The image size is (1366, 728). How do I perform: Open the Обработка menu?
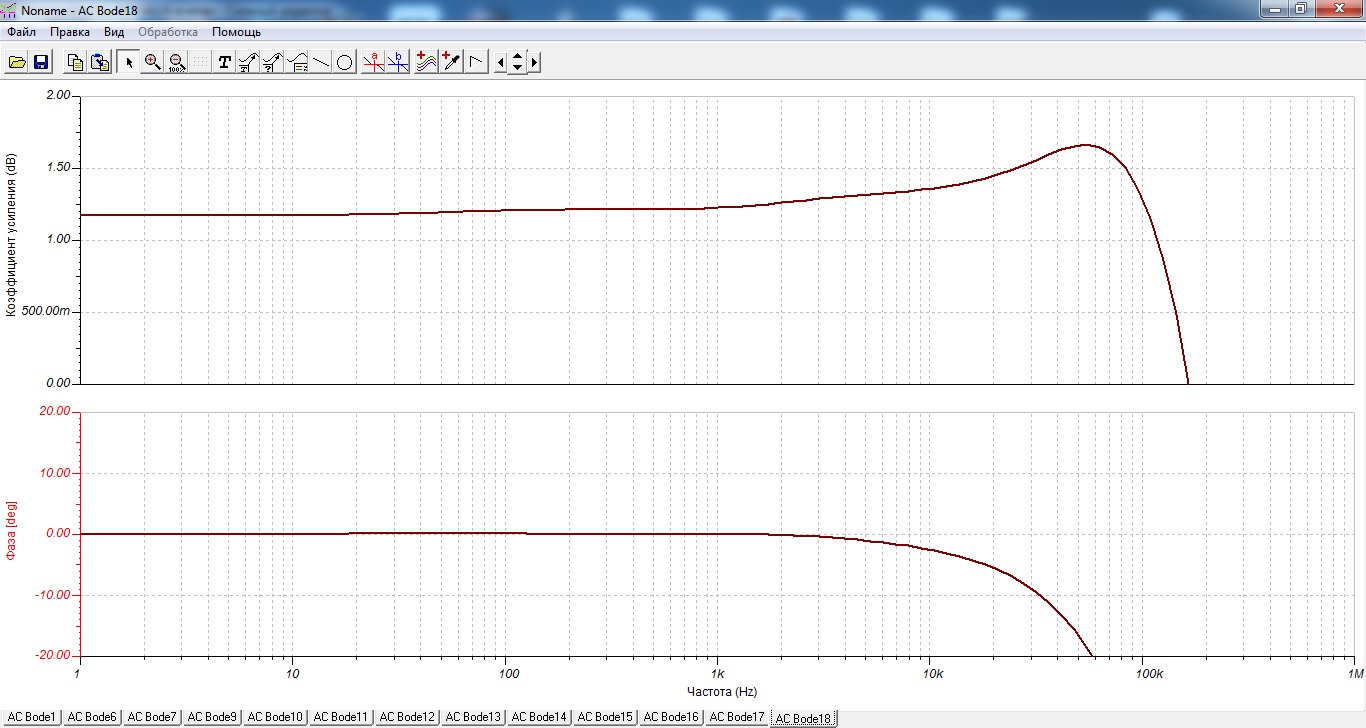(x=168, y=32)
